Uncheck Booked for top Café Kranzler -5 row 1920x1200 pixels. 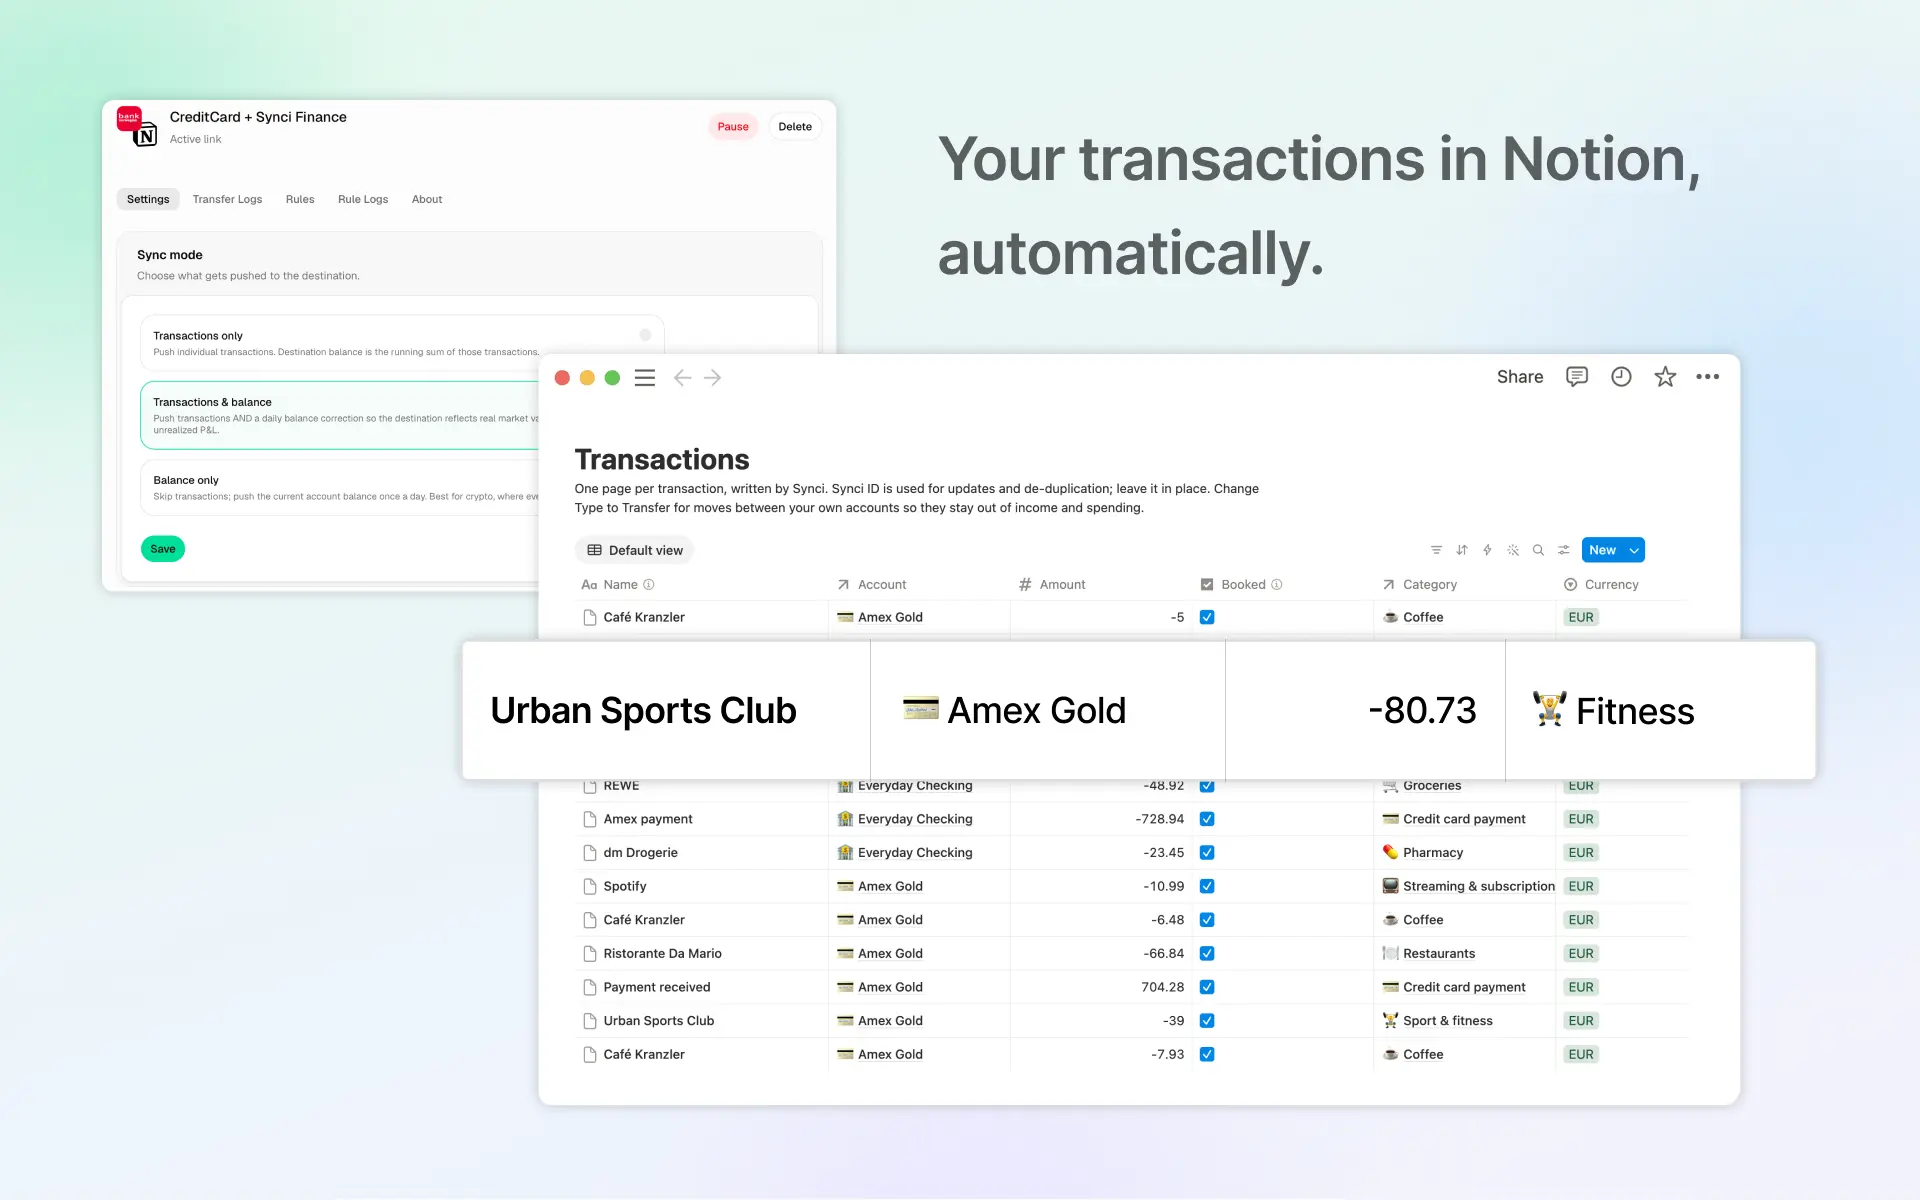(1207, 617)
